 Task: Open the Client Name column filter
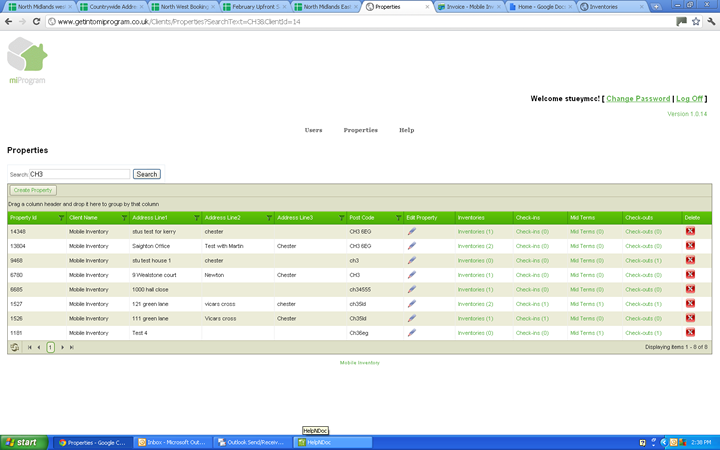[x=124, y=217]
